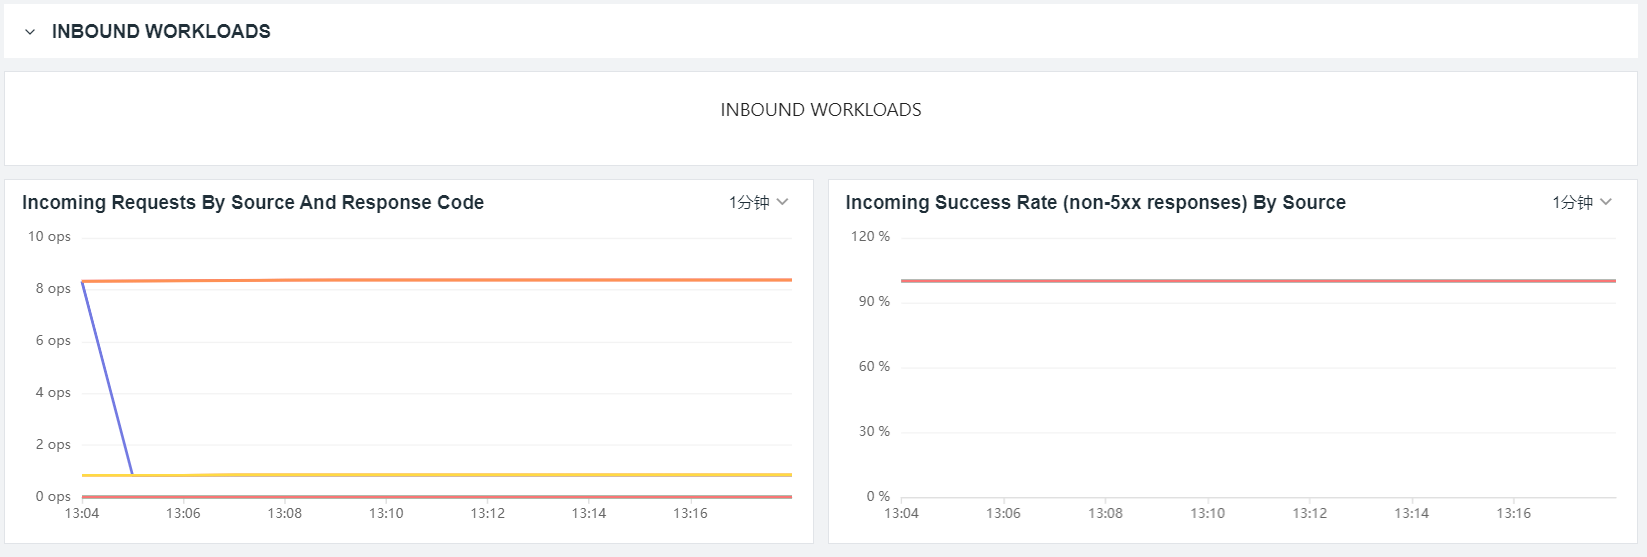
Task: Open the 1分钟 dropdown on Incoming Success Rate chart
Action: coord(1581,202)
